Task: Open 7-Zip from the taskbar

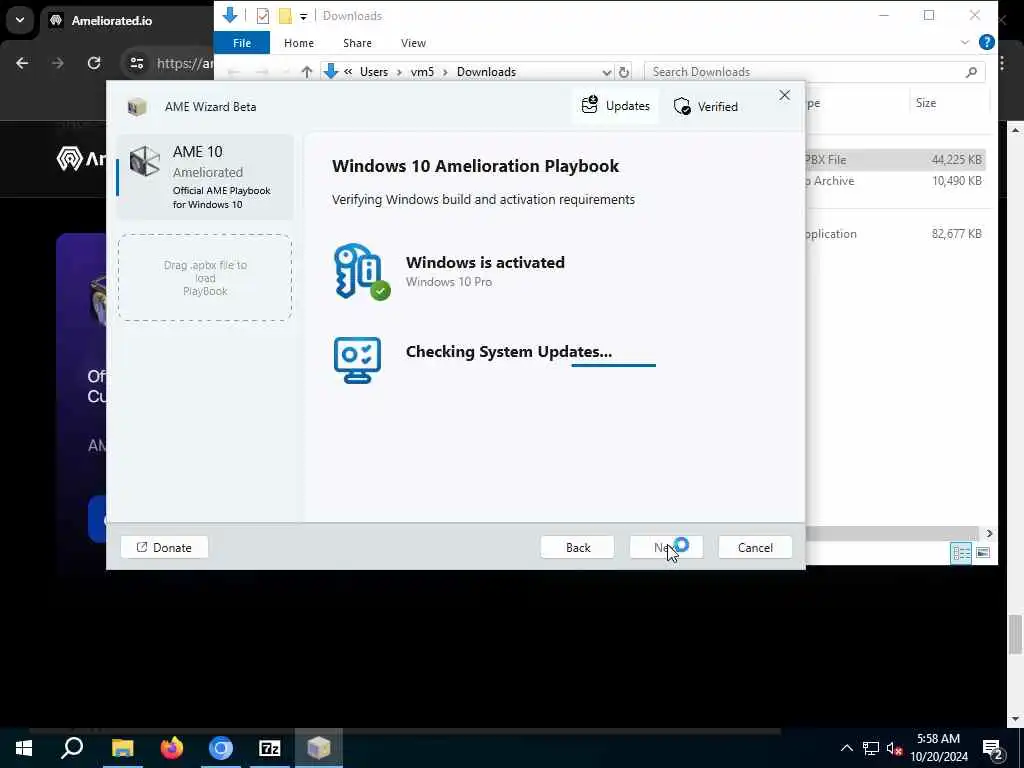Action: 270,748
